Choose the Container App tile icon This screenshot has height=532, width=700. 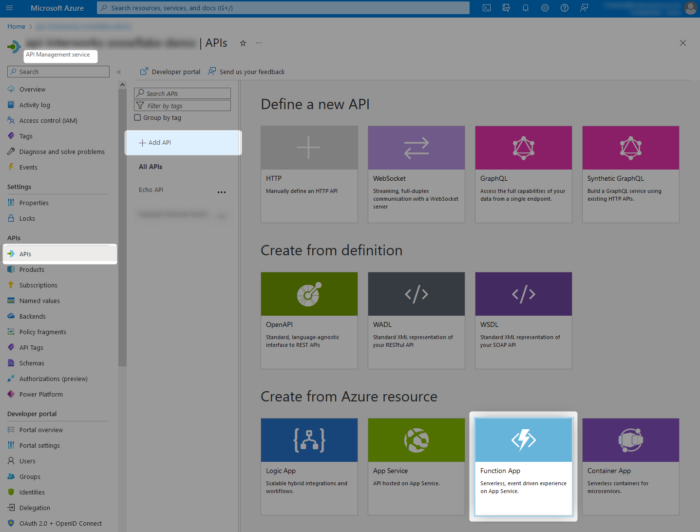(630, 440)
